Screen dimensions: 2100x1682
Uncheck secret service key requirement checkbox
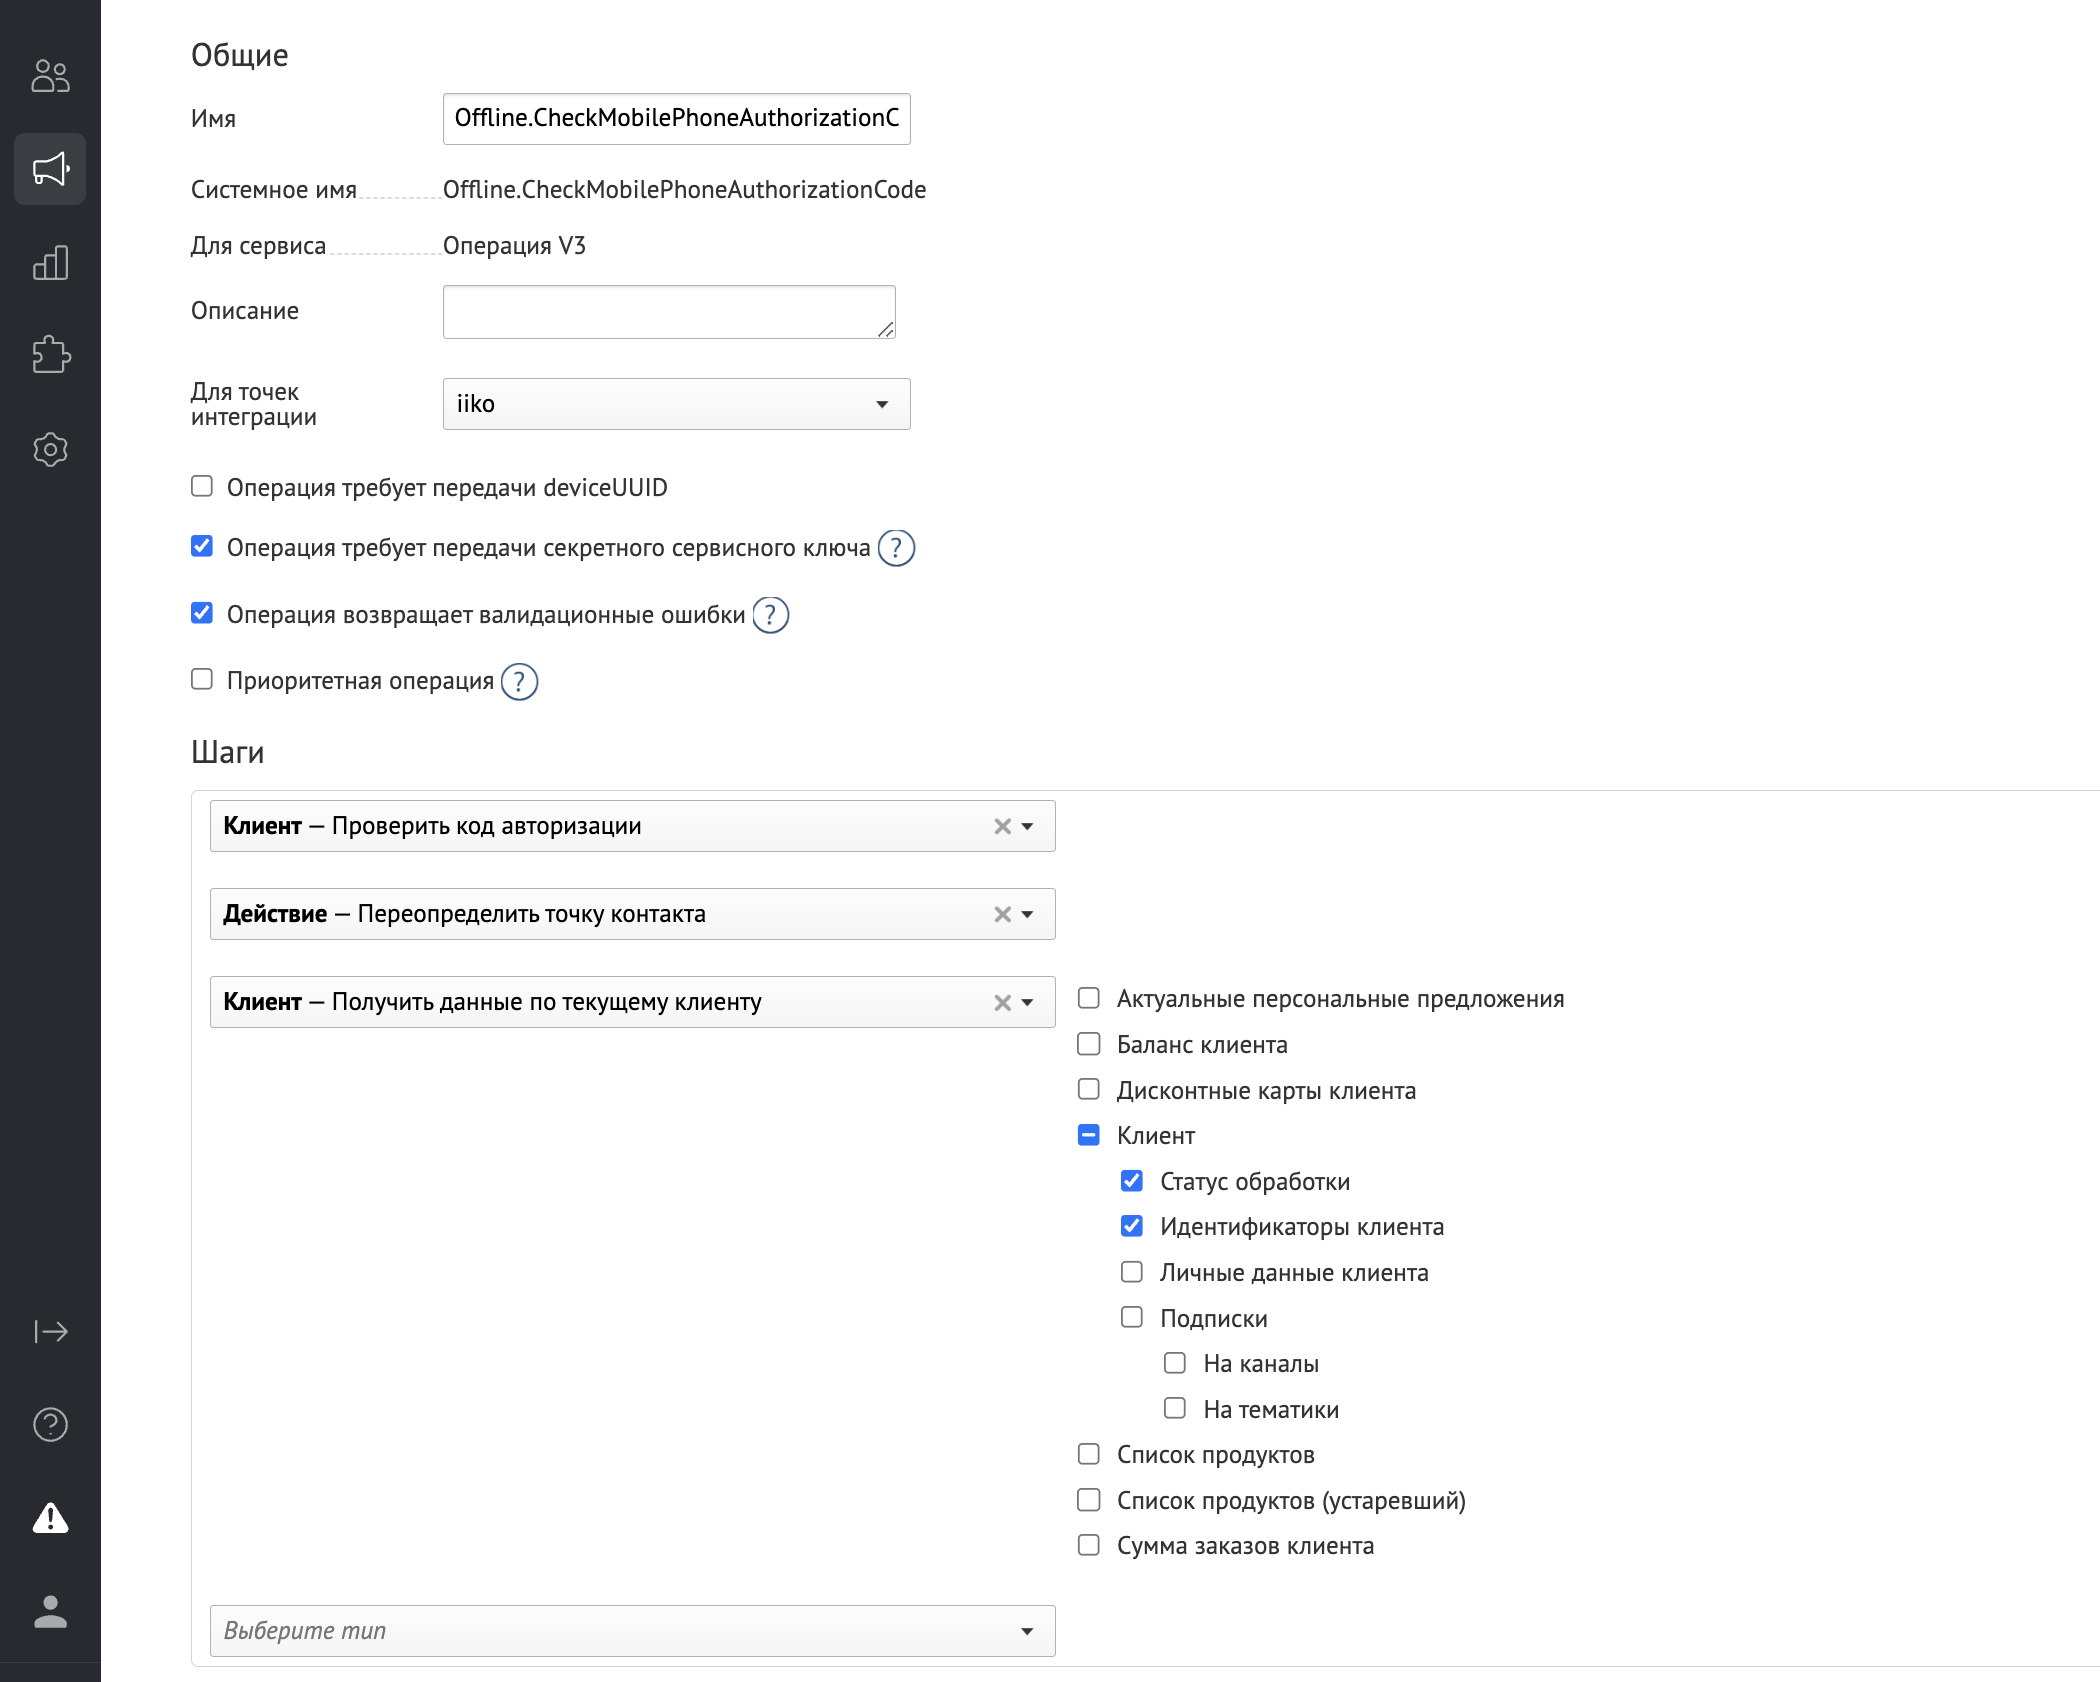coord(202,546)
